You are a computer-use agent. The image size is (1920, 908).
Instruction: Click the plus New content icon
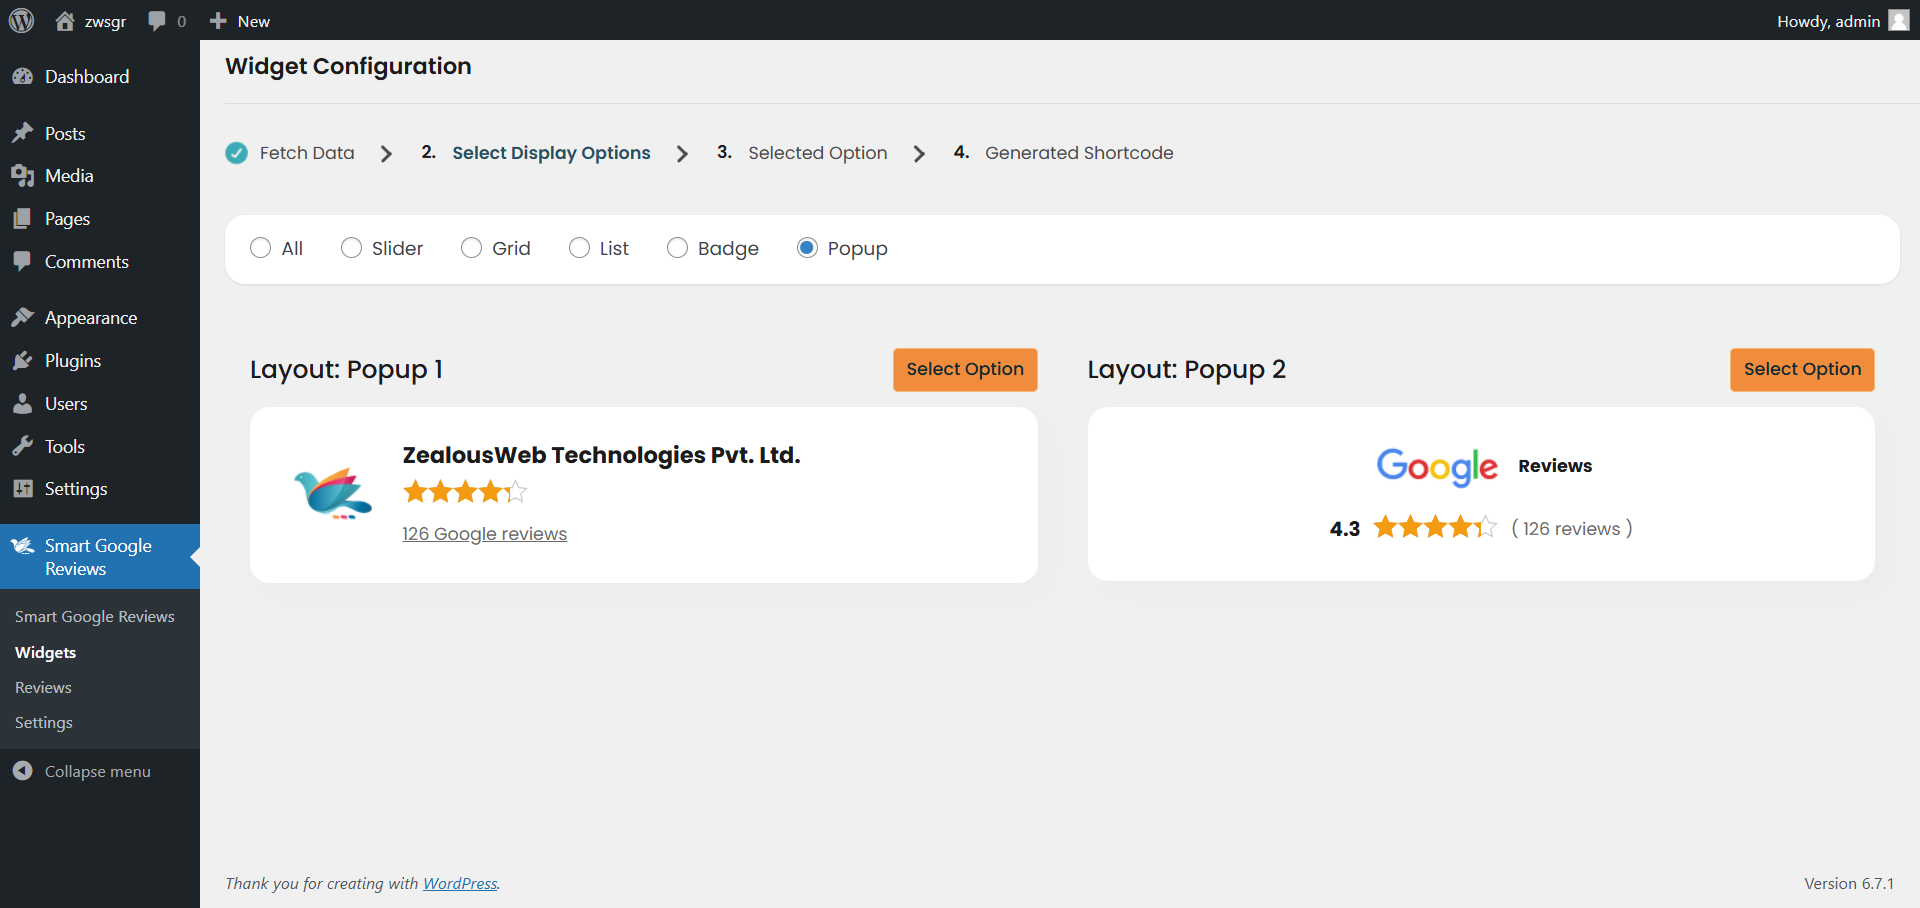tap(218, 21)
